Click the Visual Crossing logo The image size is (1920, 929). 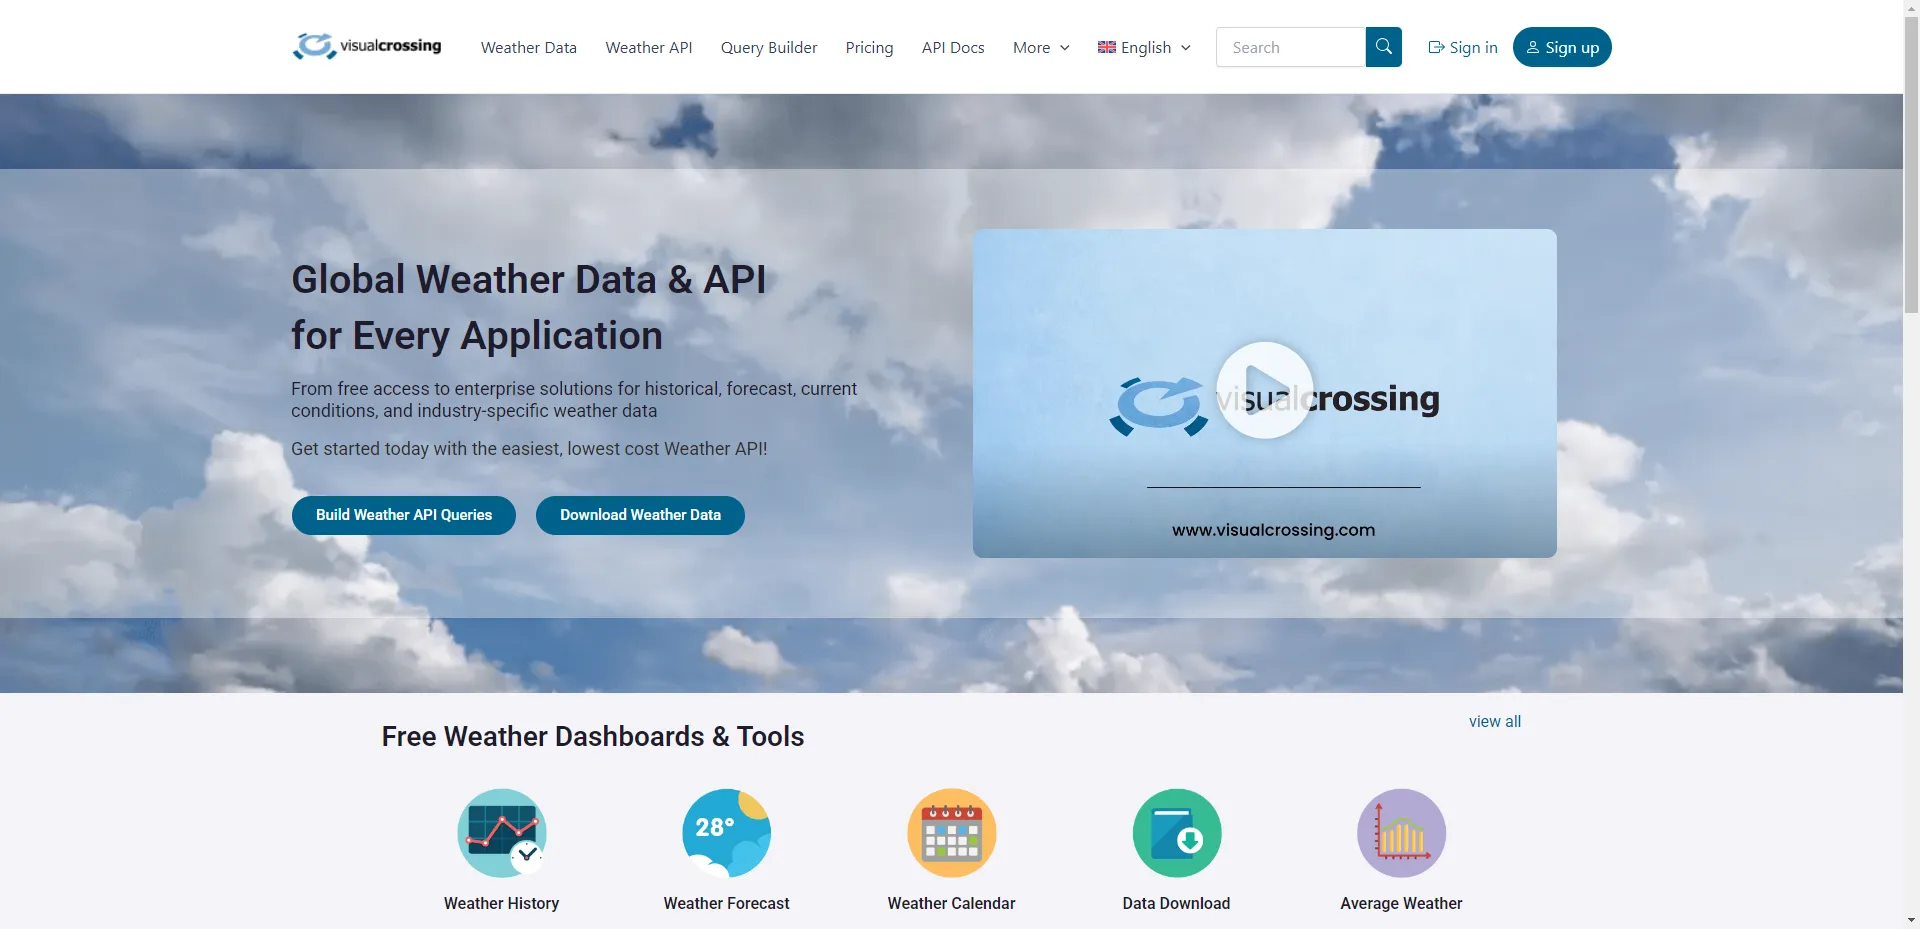click(x=367, y=47)
